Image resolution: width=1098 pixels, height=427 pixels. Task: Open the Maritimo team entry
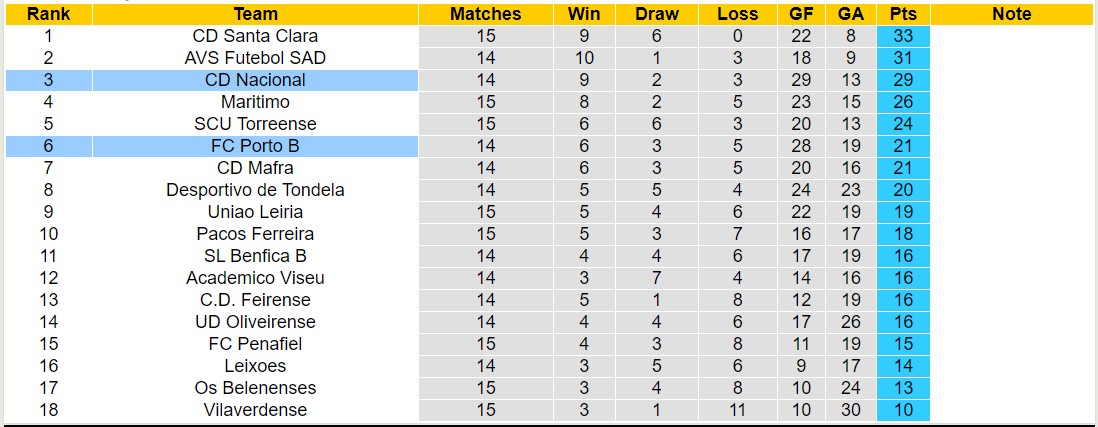pos(255,102)
